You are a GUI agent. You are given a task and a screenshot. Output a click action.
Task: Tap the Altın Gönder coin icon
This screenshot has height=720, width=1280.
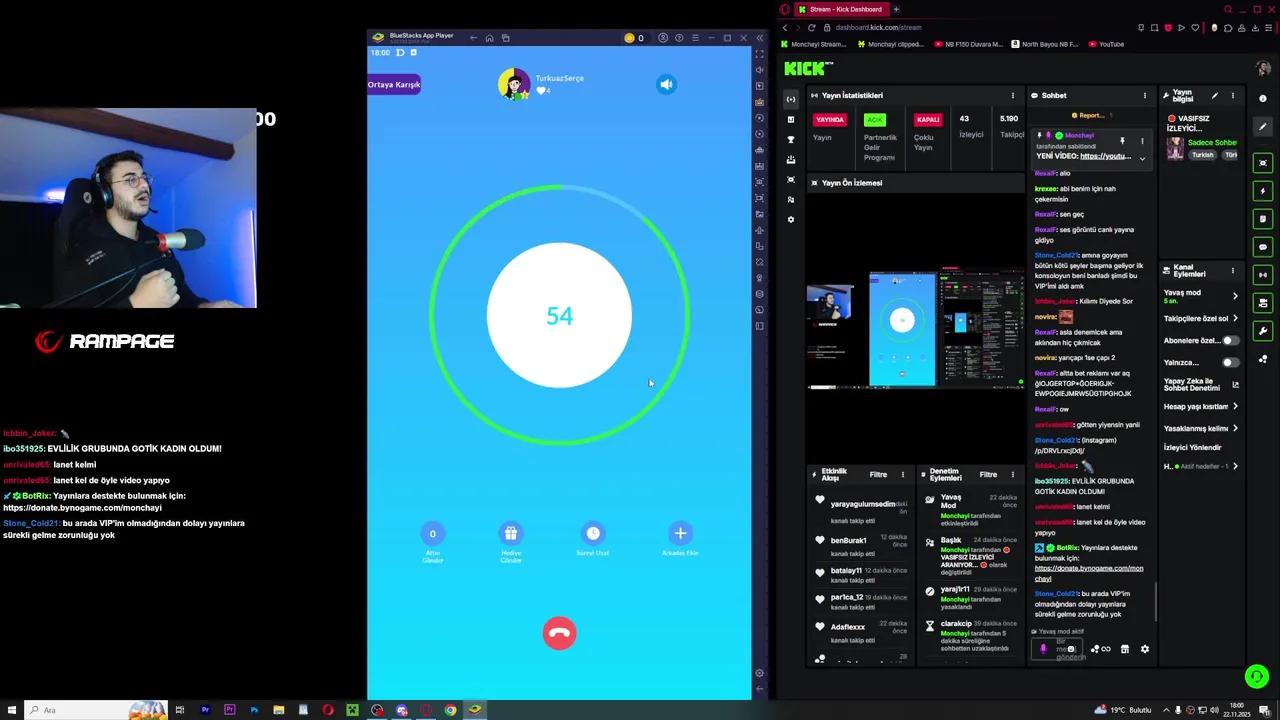432,533
